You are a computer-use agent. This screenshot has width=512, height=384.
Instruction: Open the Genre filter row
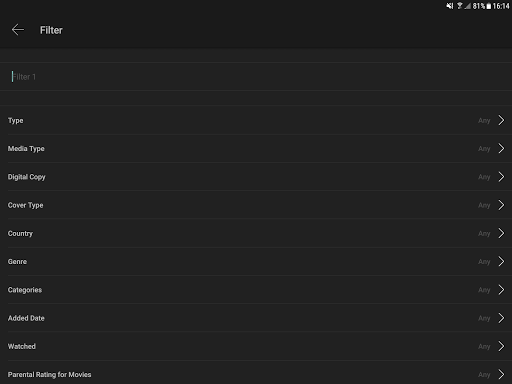tap(256, 262)
